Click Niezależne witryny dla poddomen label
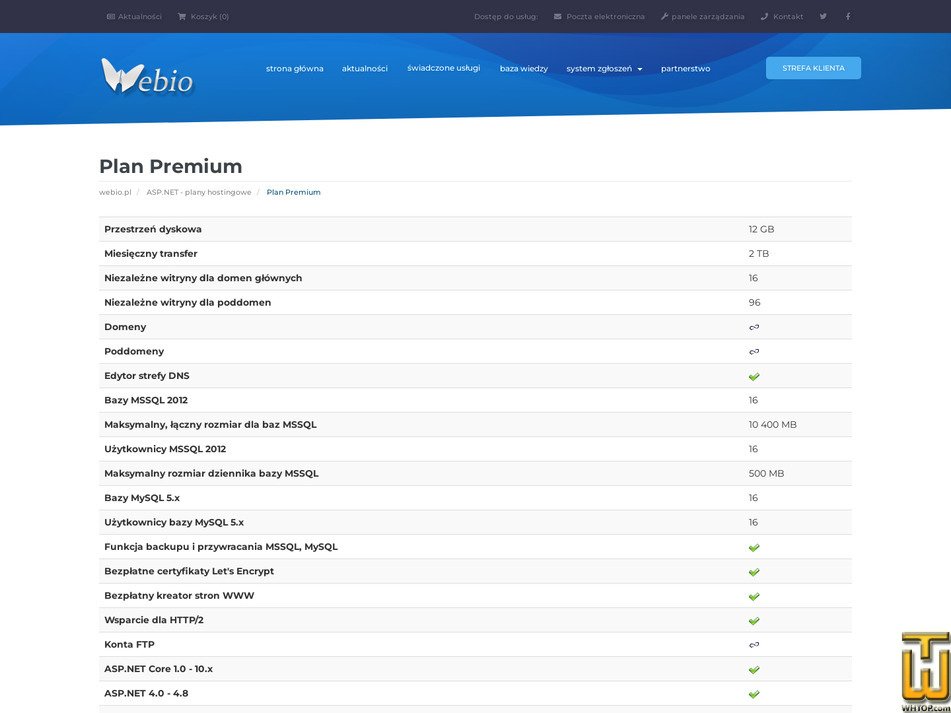This screenshot has width=951, height=713. [x=187, y=303]
